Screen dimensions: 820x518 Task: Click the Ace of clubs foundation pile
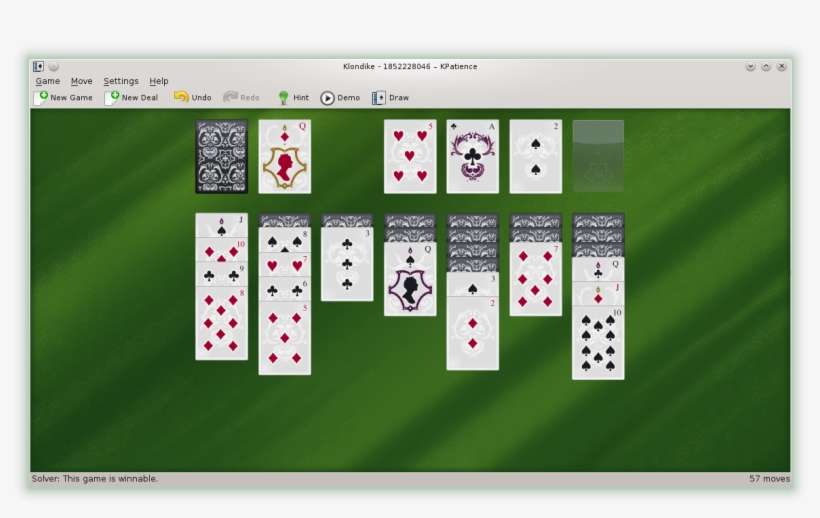(x=473, y=157)
